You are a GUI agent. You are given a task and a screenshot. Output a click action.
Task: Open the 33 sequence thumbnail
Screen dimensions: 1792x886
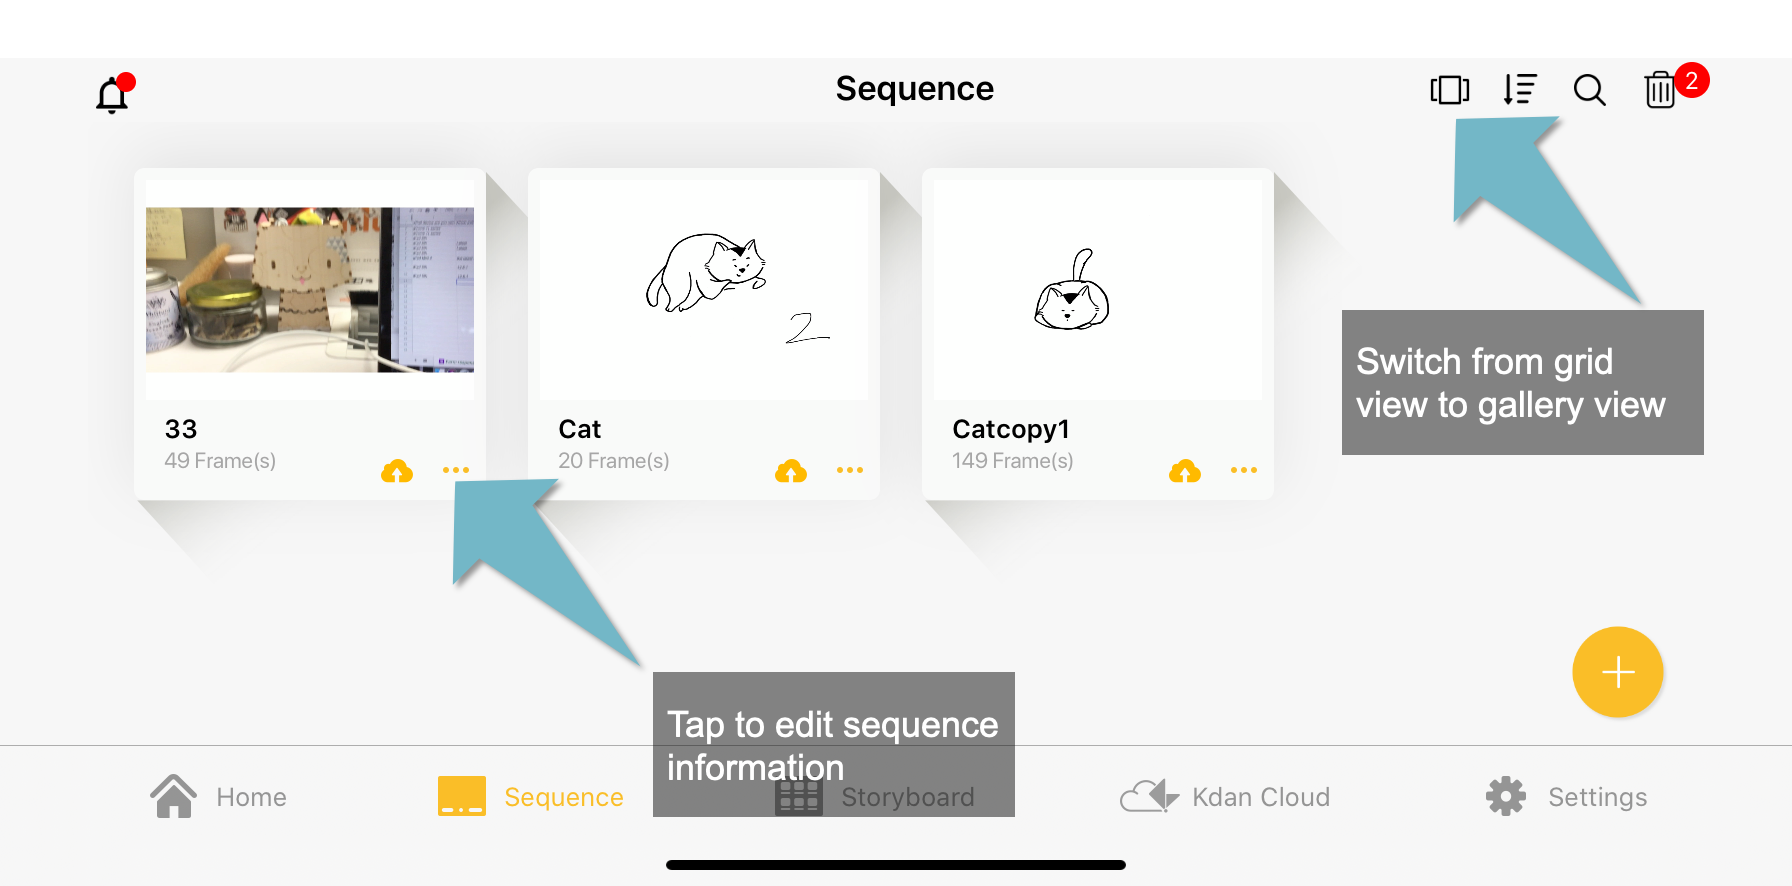click(310, 290)
